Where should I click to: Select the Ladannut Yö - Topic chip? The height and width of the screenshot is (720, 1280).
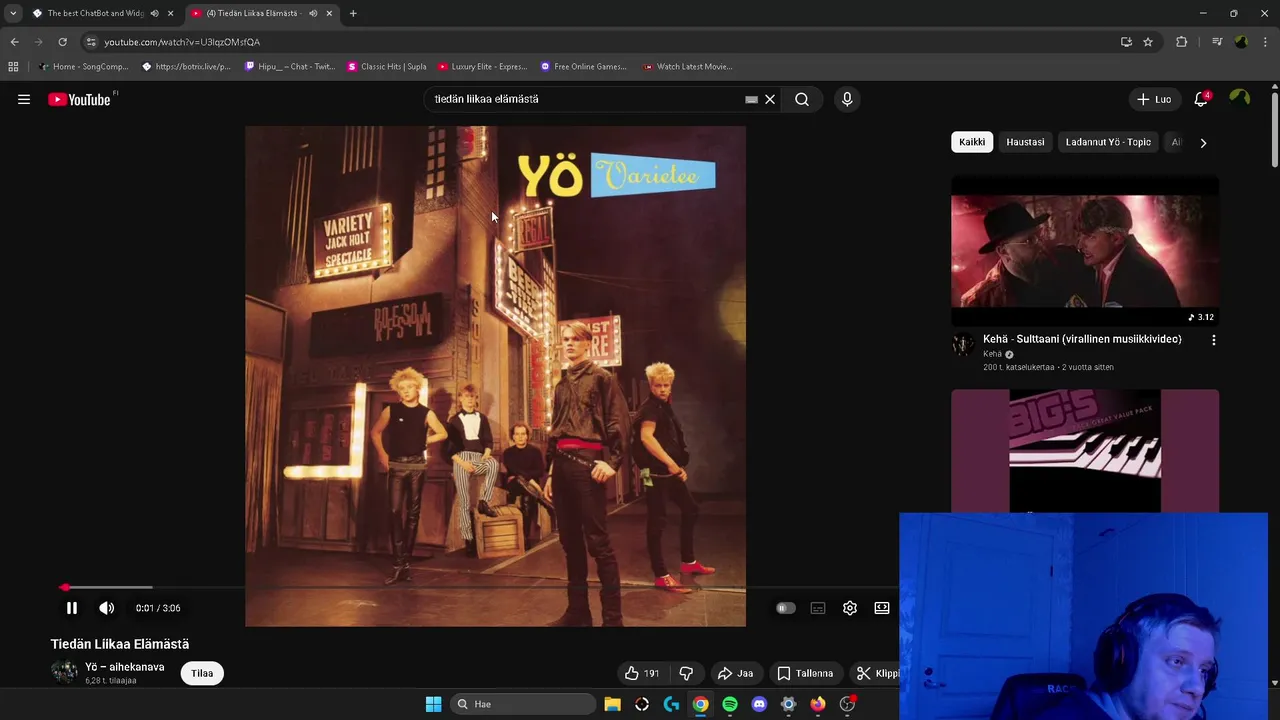[1108, 142]
